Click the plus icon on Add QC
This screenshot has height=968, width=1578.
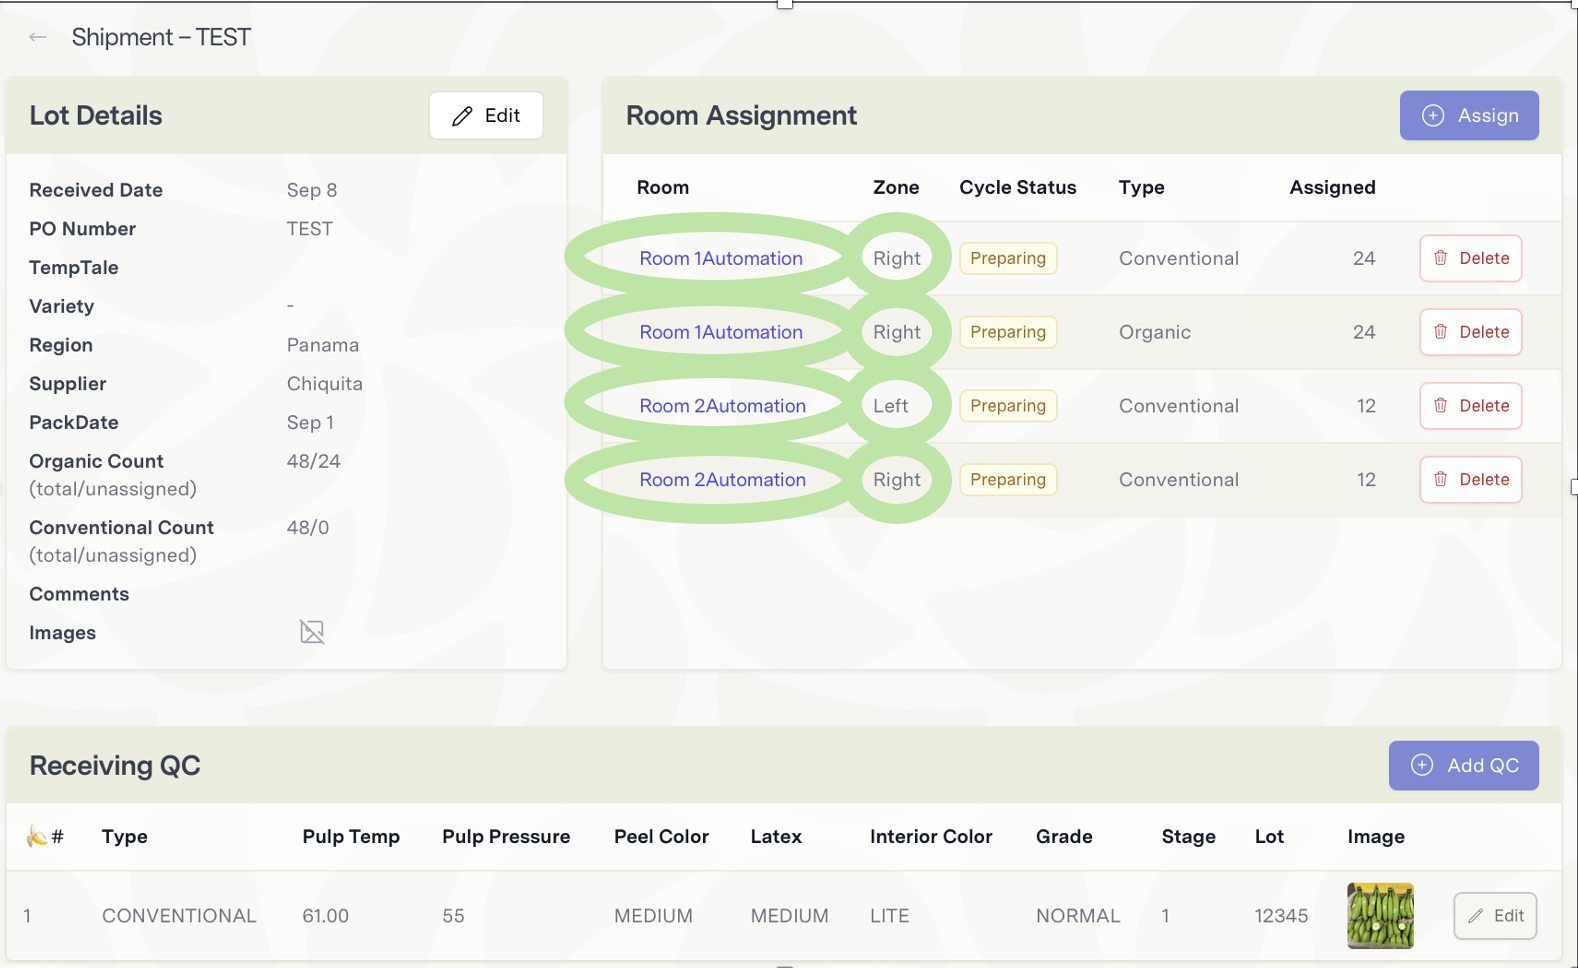point(1422,765)
